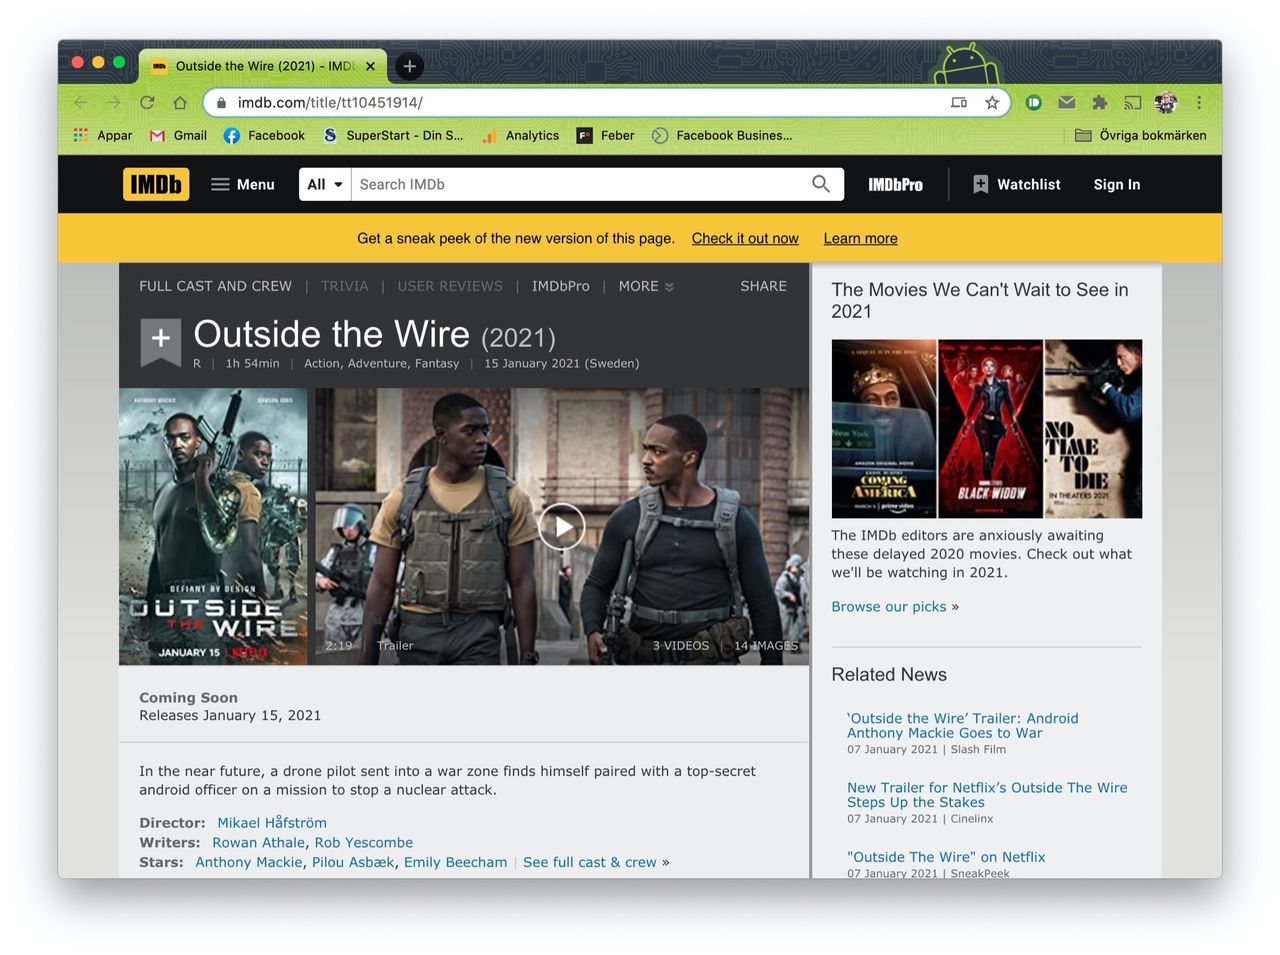Open Chrome three-dot menu

pos(1199,102)
